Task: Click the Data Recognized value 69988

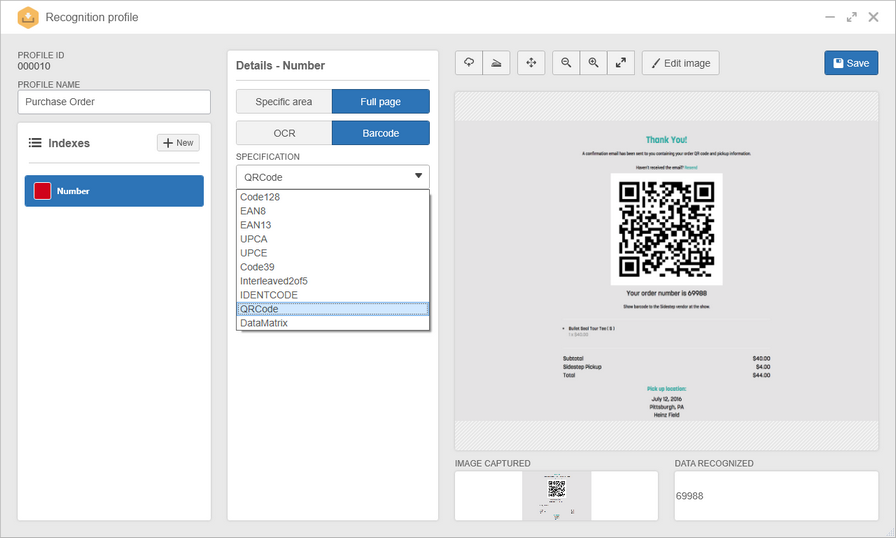Action: point(690,496)
